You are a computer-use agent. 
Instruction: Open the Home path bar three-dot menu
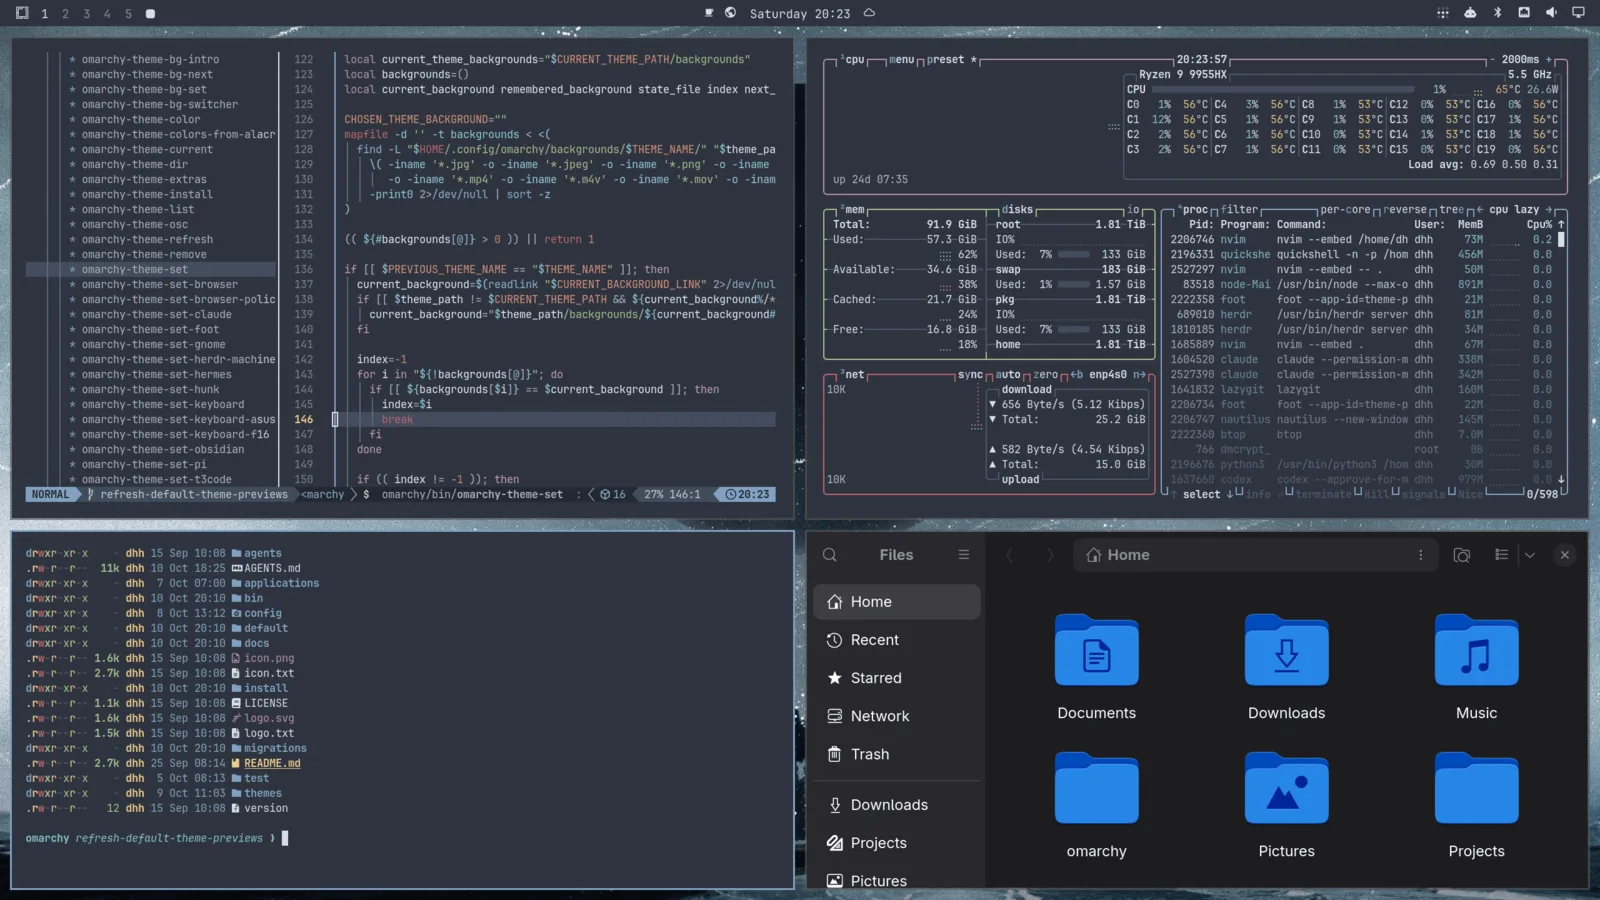pyautogui.click(x=1420, y=555)
